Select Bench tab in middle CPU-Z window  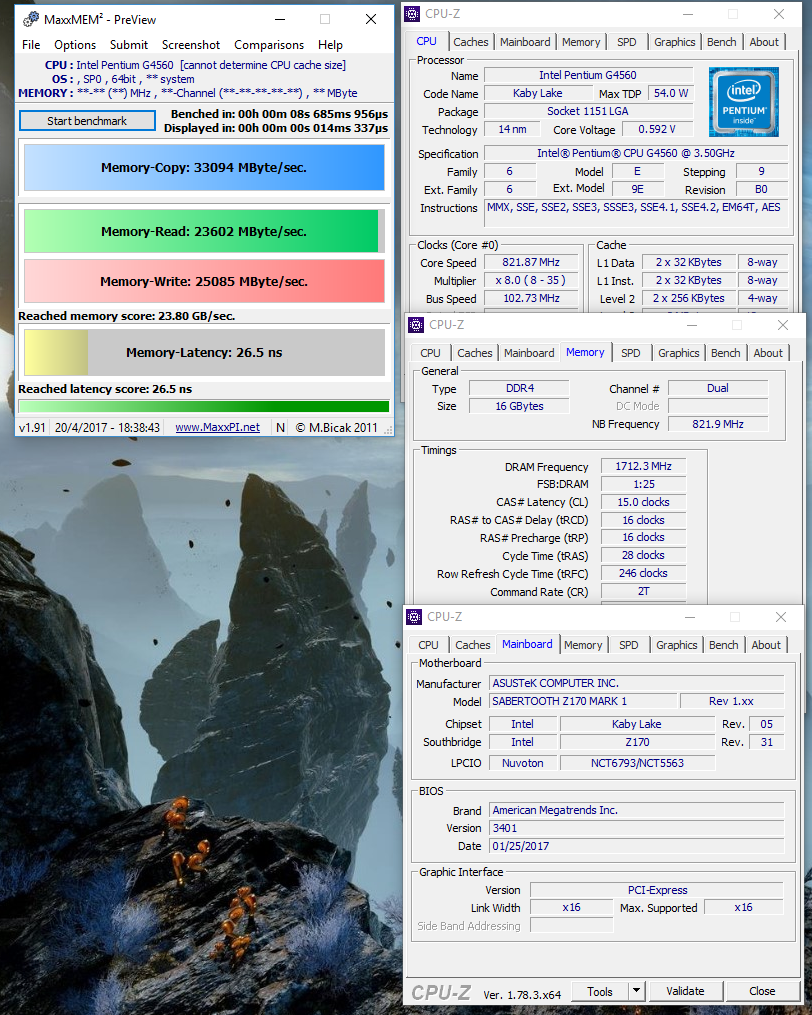coord(725,353)
